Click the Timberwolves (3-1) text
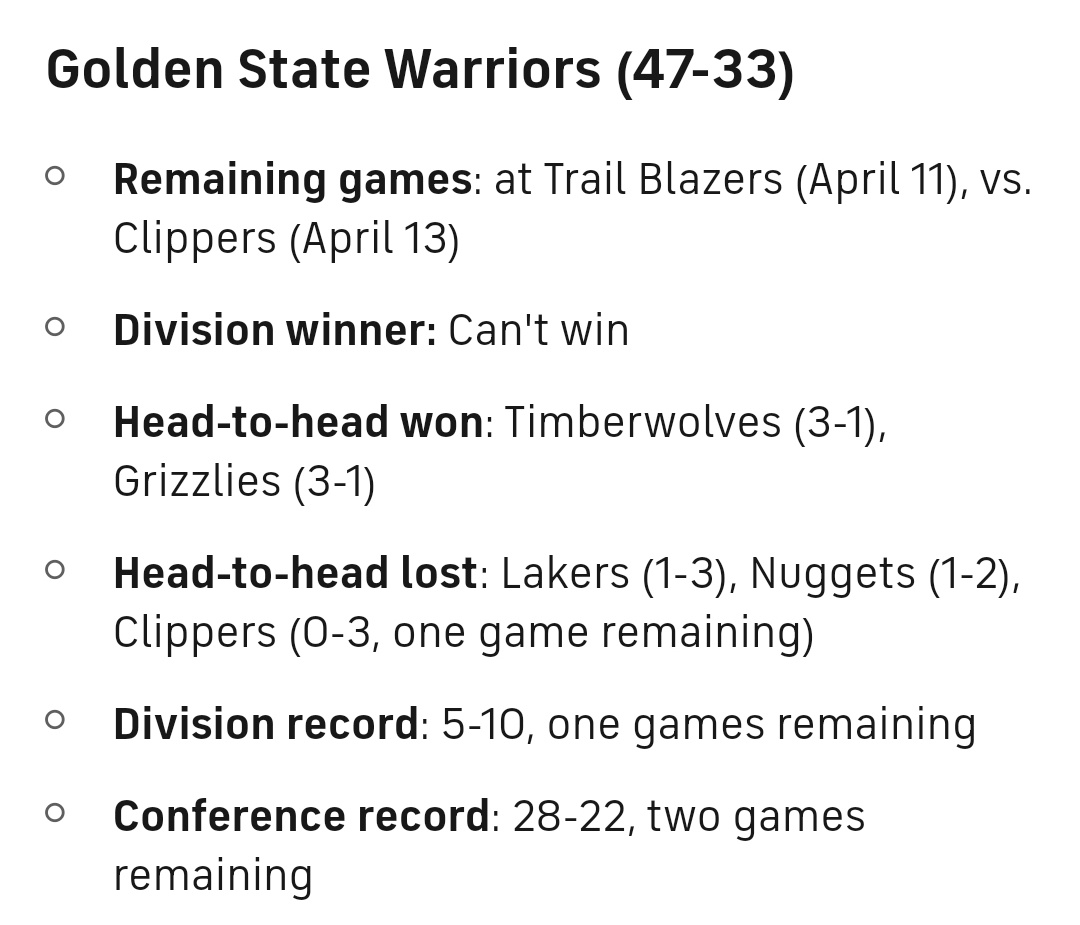This screenshot has height=925, width=1080. click(693, 423)
